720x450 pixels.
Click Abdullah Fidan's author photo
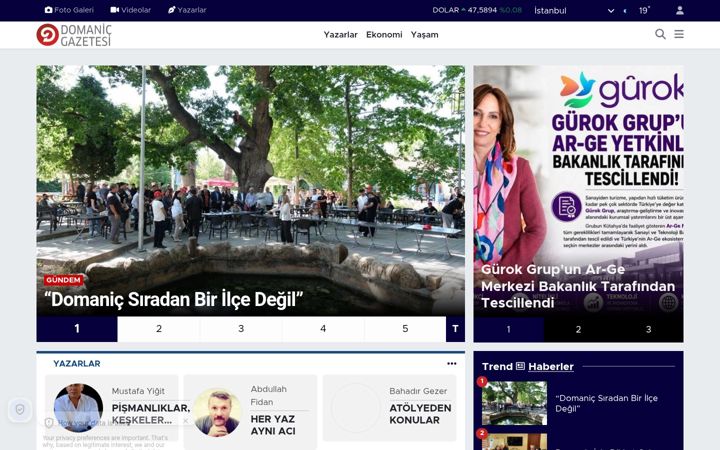point(217,411)
